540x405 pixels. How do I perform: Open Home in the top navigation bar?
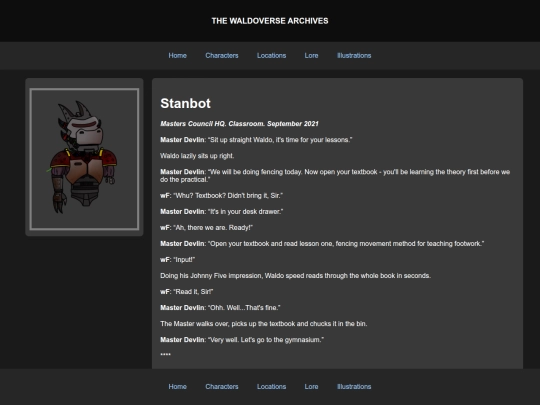(x=177, y=55)
